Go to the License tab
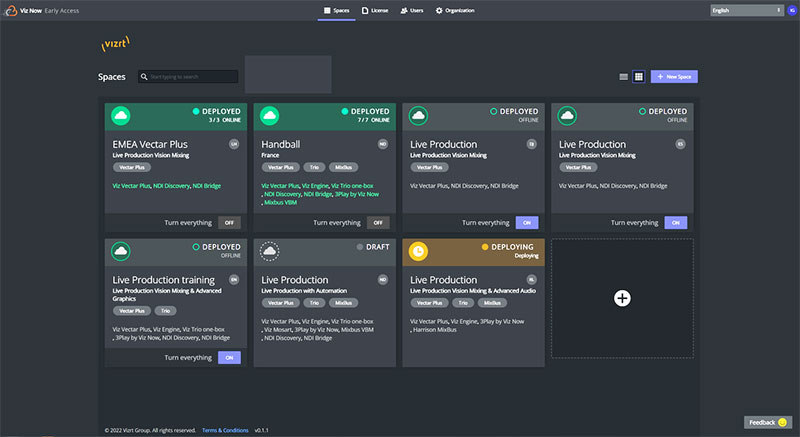Image resolution: width=800 pixels, height=437 pixels. (373, 10)
